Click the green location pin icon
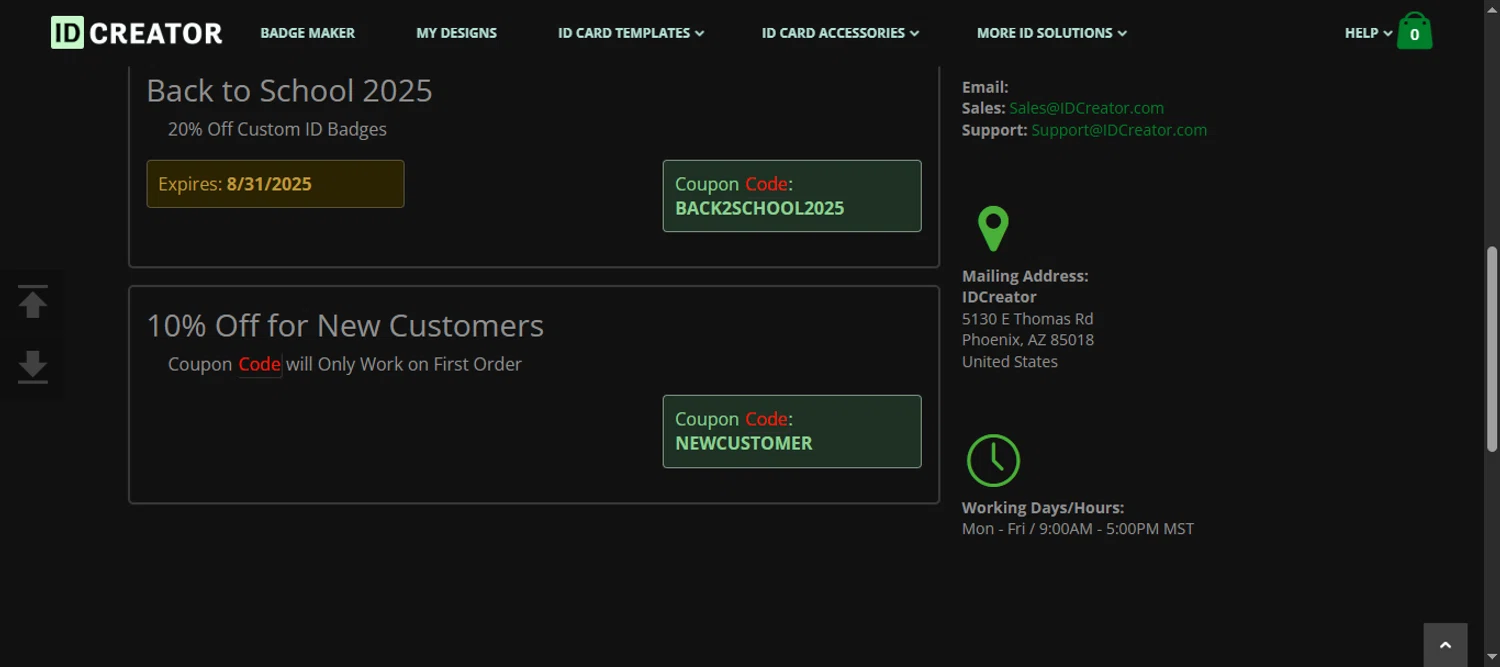 click(x=993, y=229)
